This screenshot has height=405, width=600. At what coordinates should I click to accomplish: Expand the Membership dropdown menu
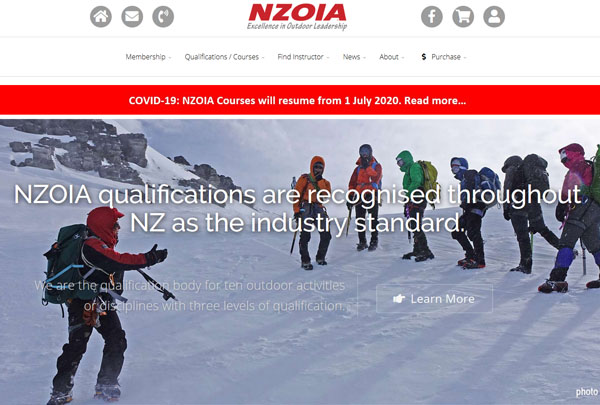coord(148,57)
